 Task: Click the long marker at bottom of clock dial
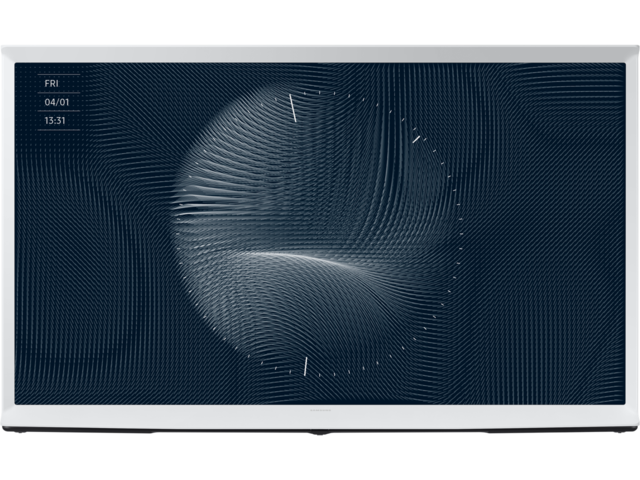tap(305, 366)
